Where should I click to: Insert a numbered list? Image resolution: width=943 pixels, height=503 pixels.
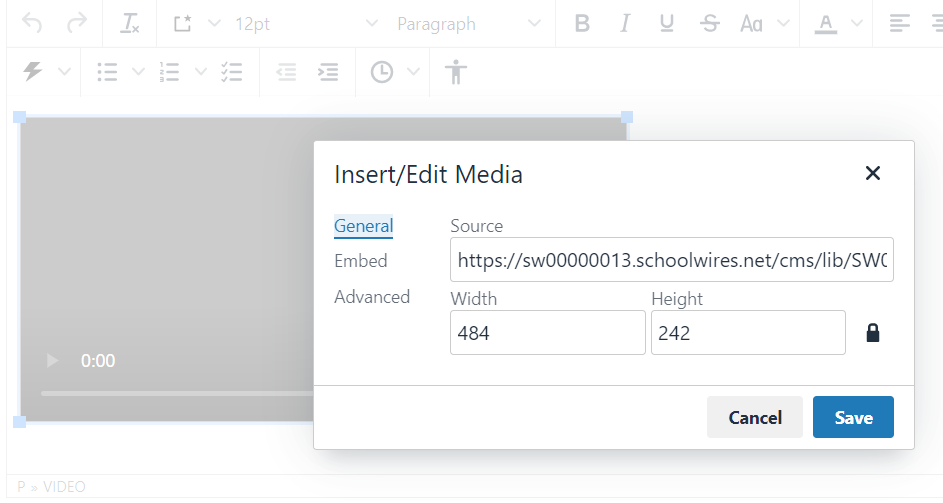[169, 72]
